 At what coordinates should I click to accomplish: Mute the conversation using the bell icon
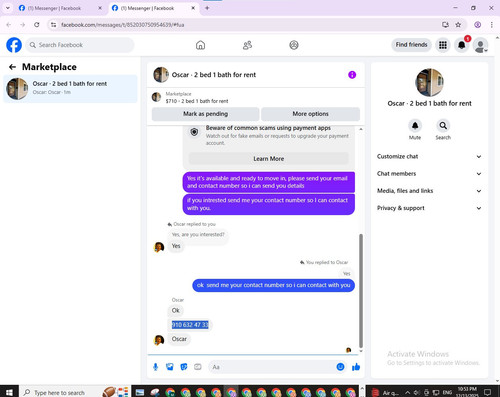(x=415, y=126)
